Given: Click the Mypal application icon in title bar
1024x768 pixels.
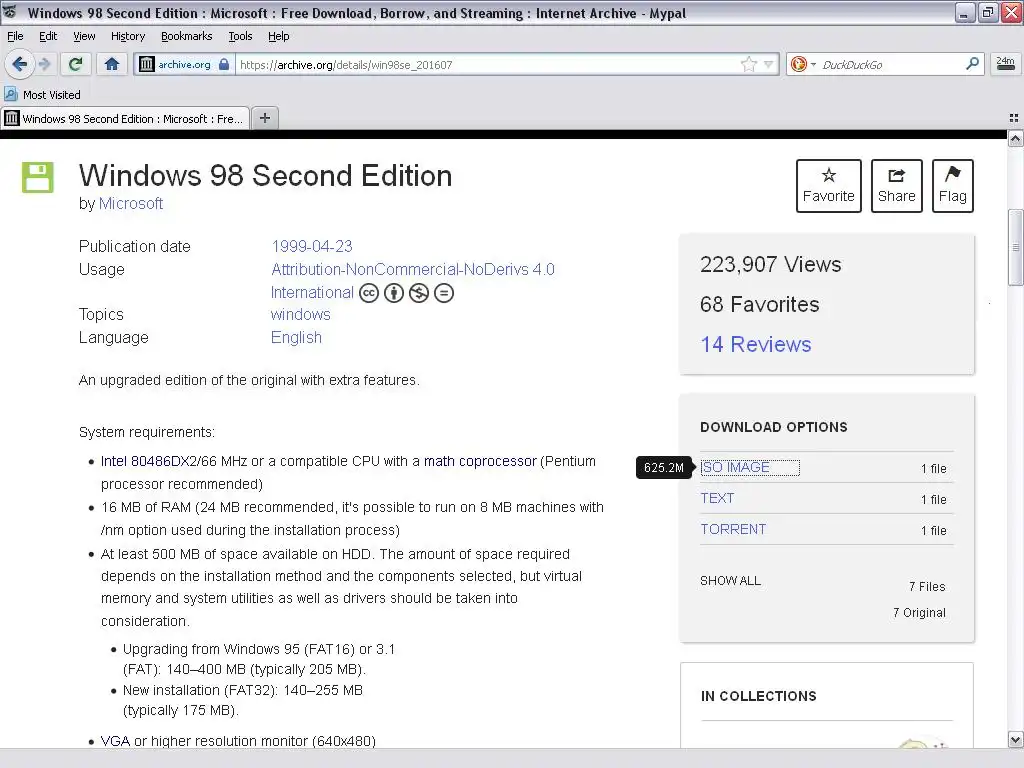Looking at the screenshot, I should coord(10,12).
